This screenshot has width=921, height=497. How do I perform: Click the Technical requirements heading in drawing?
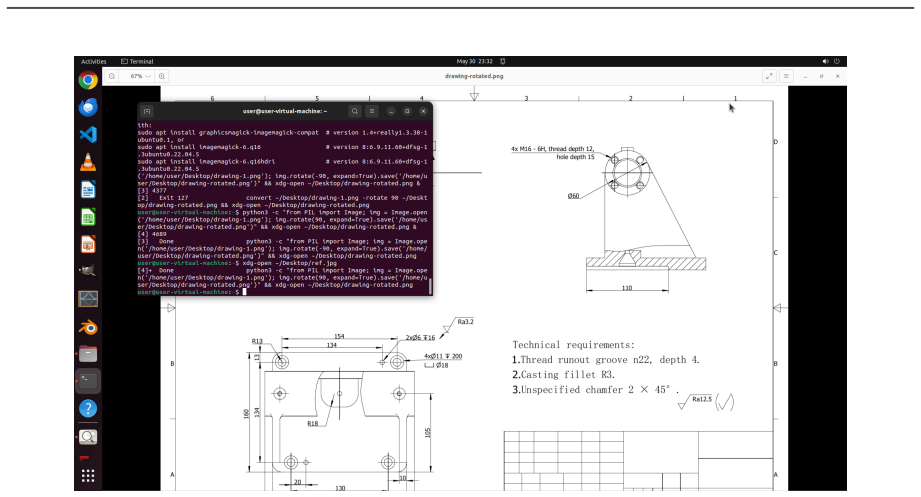tap(573, 345)
